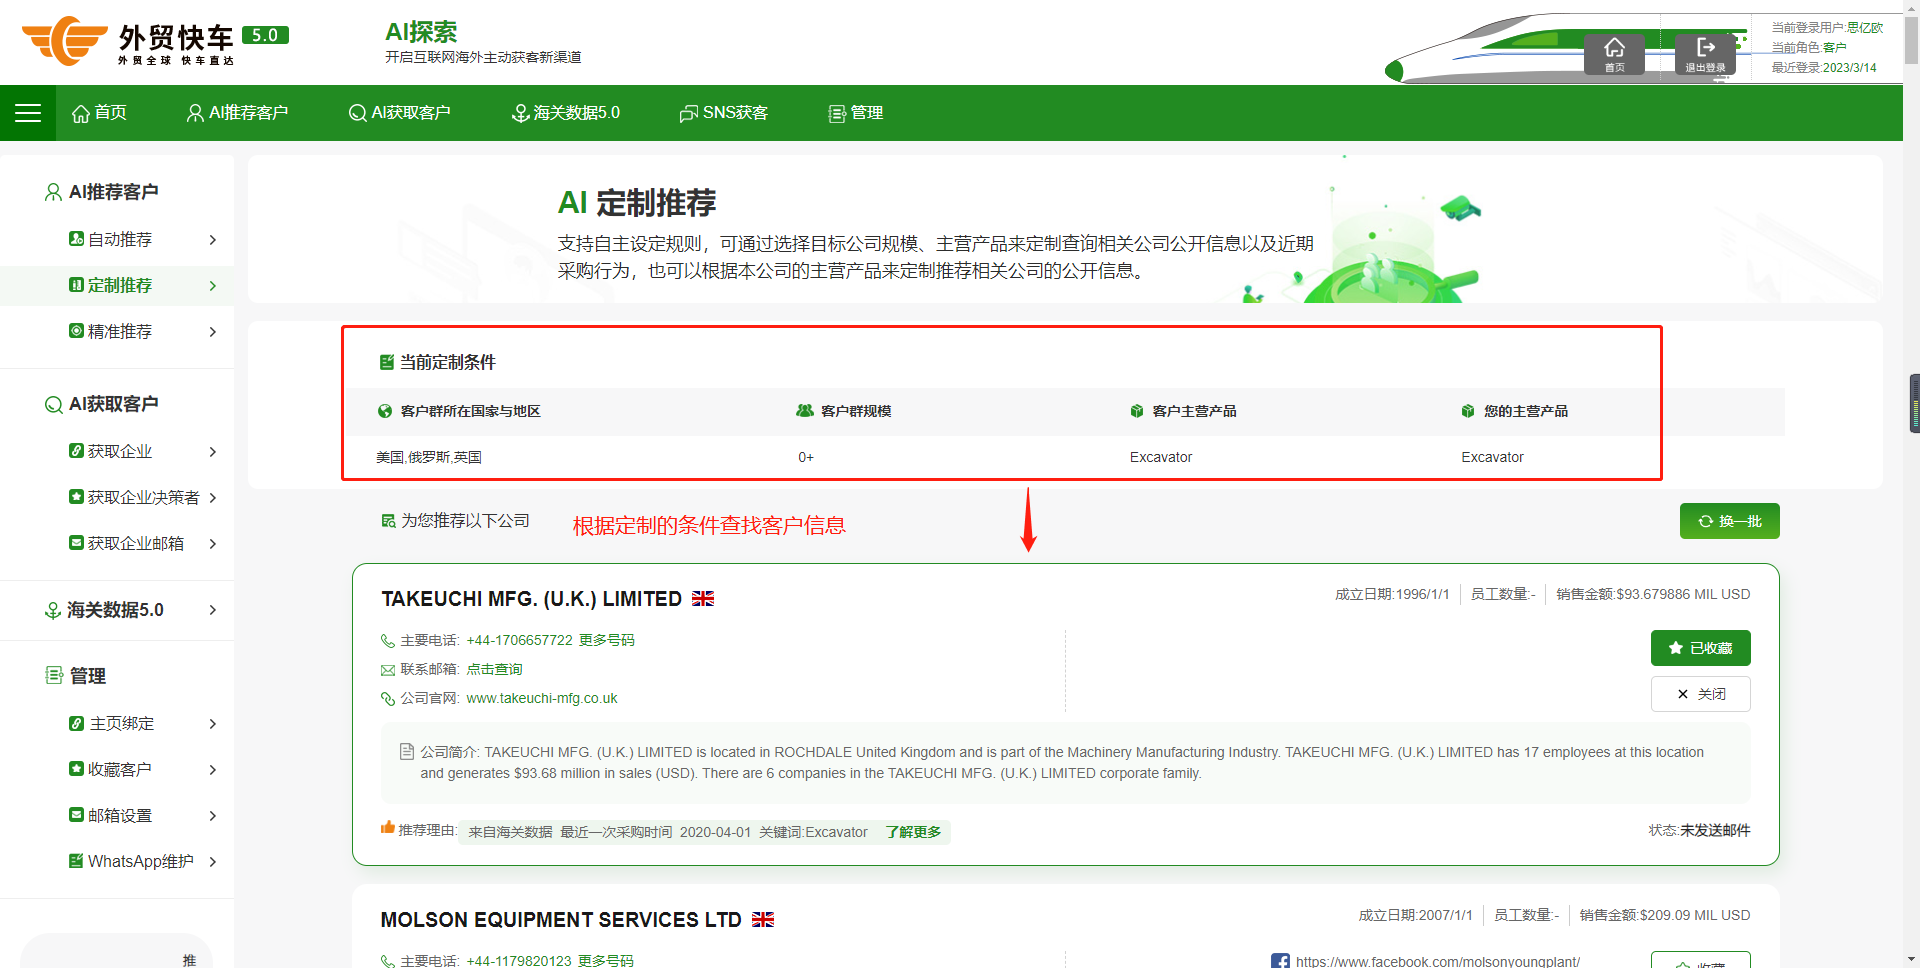Viewport: 1920px width, 968px height.
Task: Click the 主页绑定 link icon
Action: tap(76, 723)
